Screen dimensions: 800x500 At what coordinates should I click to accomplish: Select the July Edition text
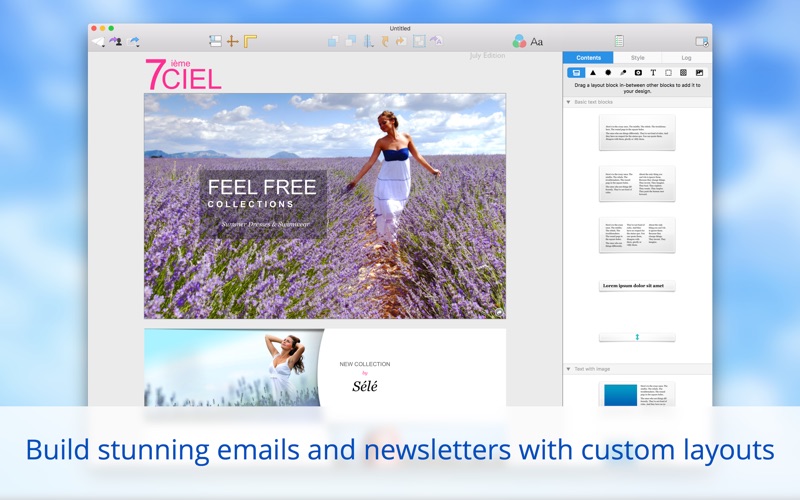pyautogui.click(x=487, y=56)
